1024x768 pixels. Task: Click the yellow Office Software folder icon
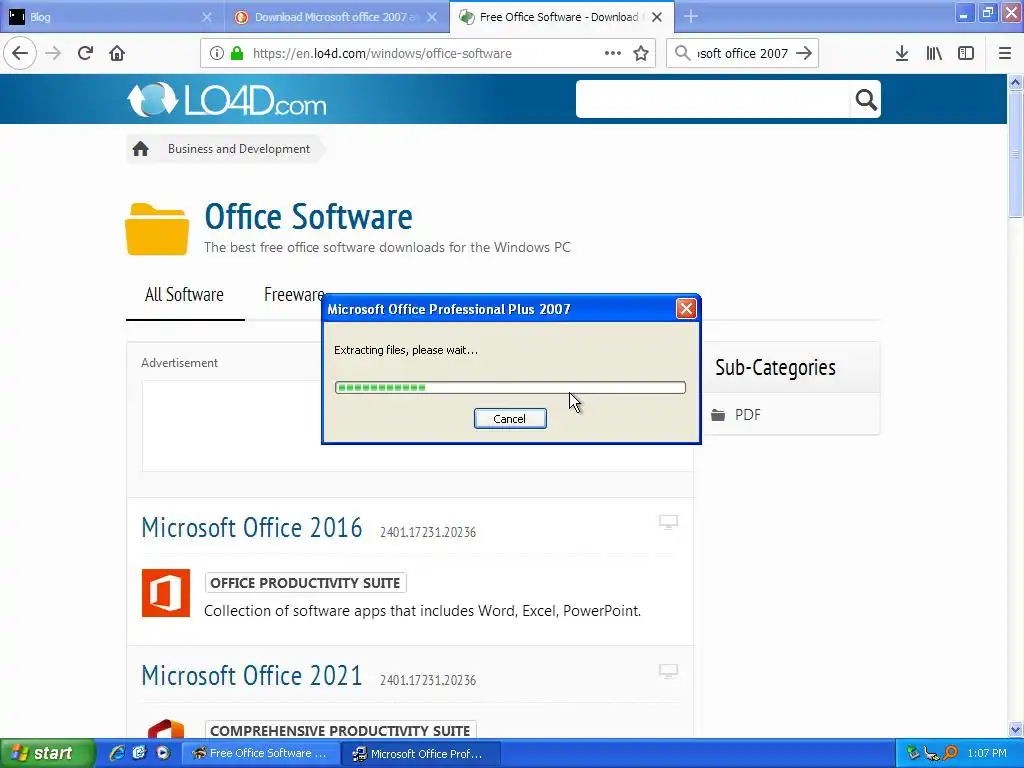[157, 229]
